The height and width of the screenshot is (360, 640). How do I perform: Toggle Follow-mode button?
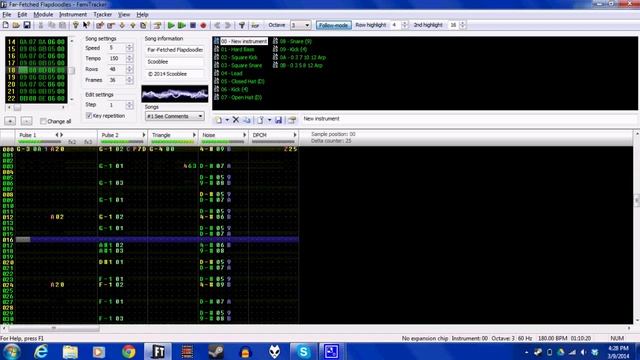coord(333,25)
